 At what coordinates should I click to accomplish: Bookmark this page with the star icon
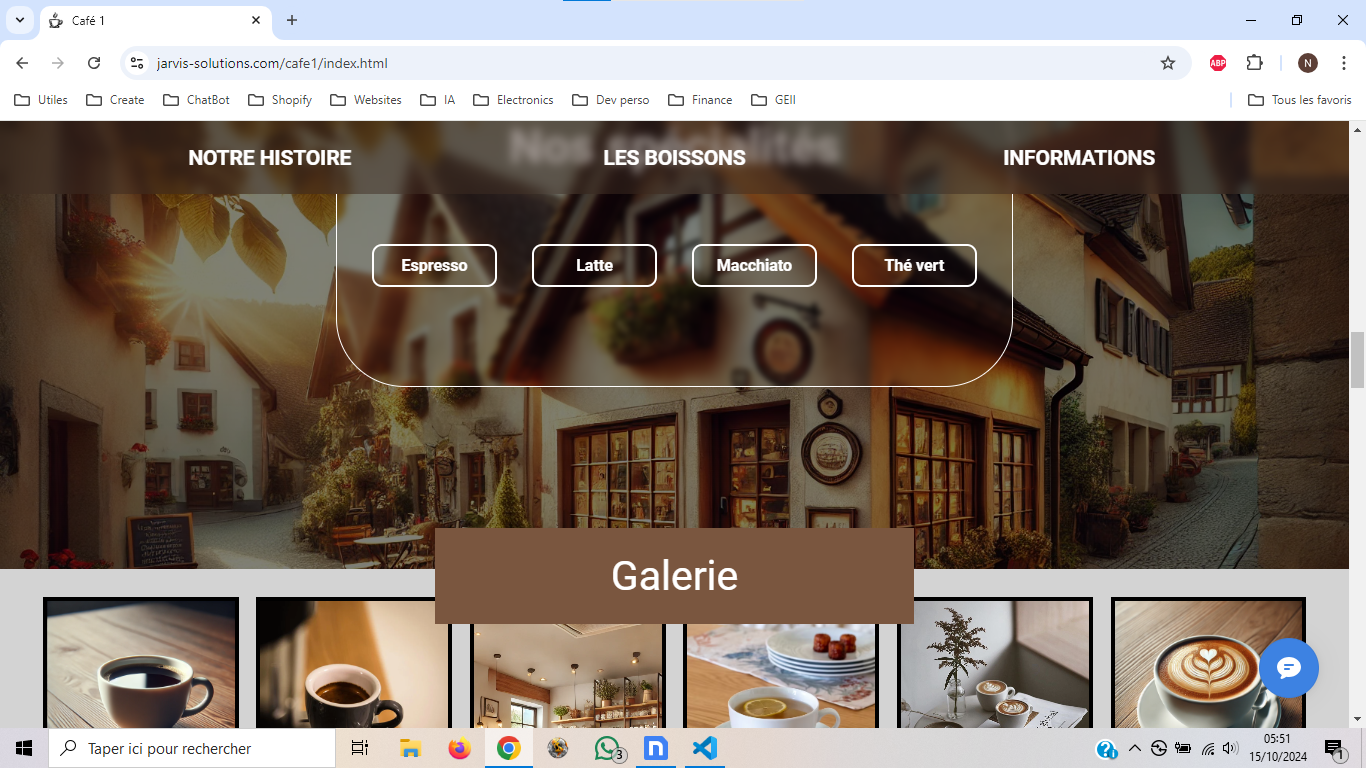click(x=1167, y=63)
